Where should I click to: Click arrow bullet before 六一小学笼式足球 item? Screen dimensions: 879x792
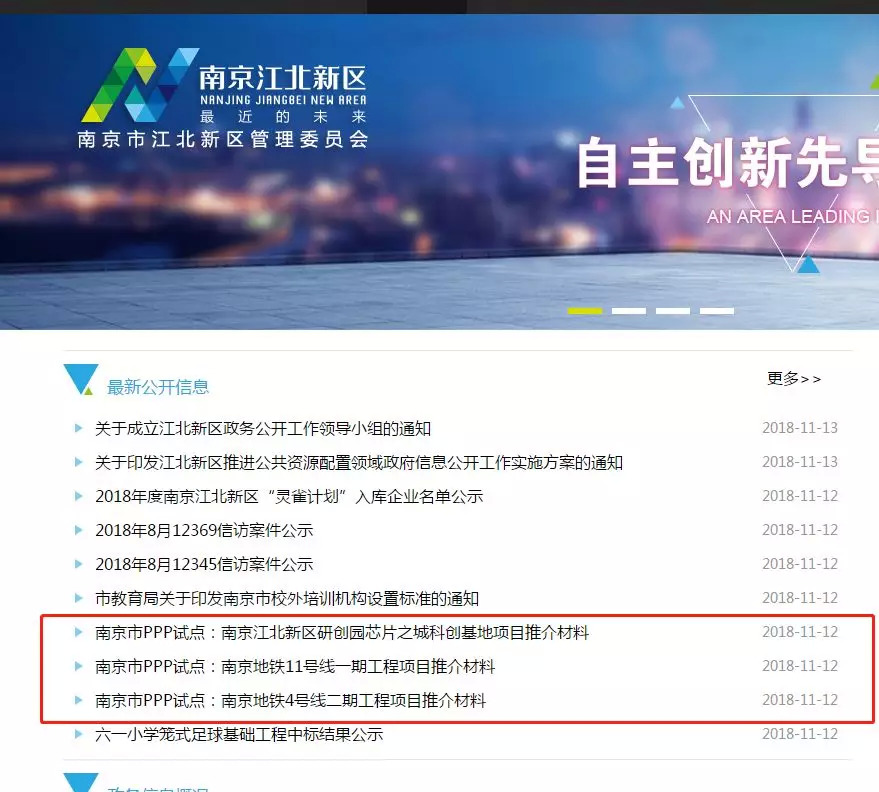click(x=79, y=734)
